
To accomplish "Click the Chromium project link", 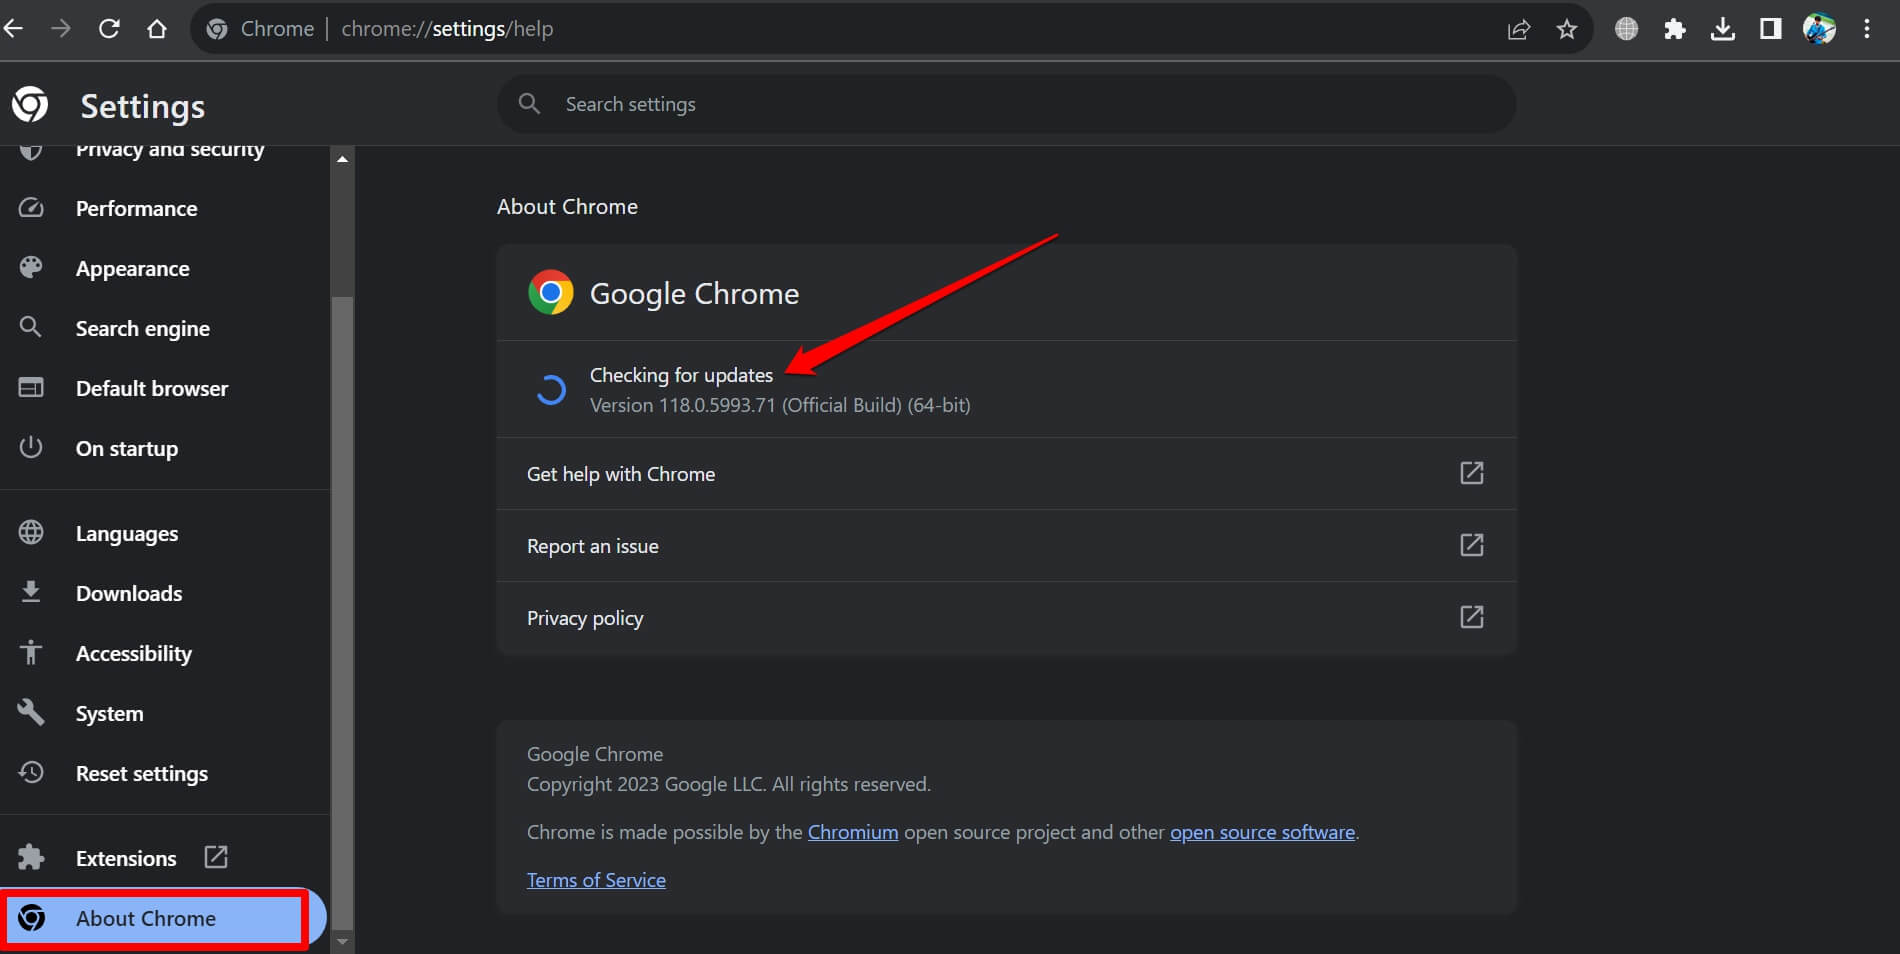I will pyautogui.click(x=852, y=831).
